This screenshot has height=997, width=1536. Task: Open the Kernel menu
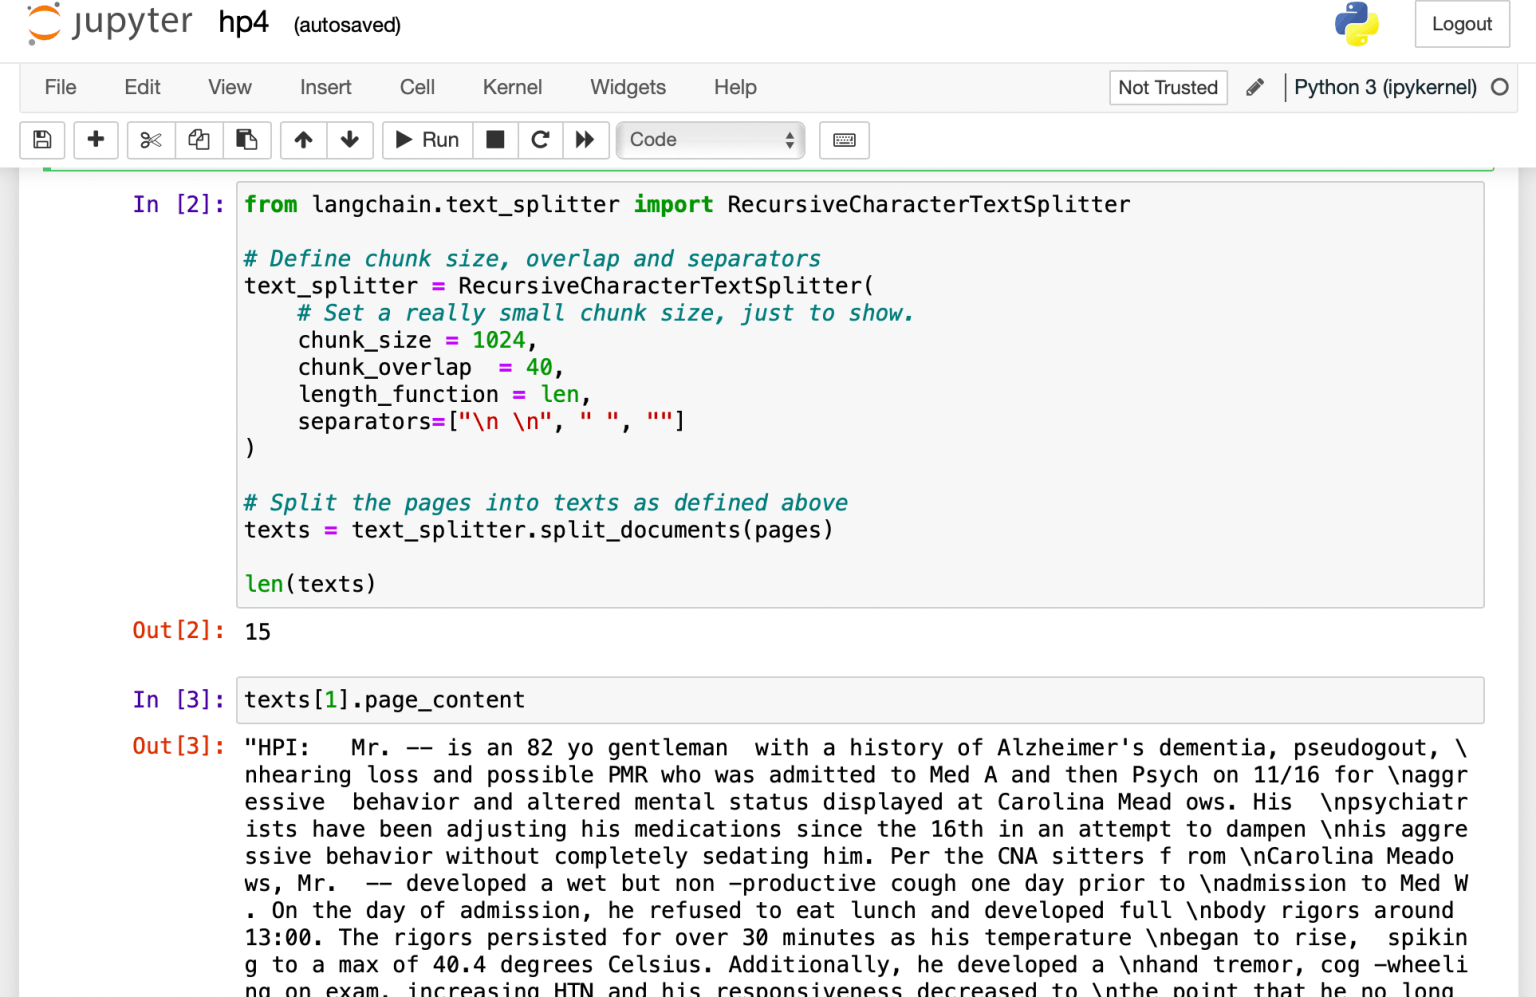click(x=512, y=87)
